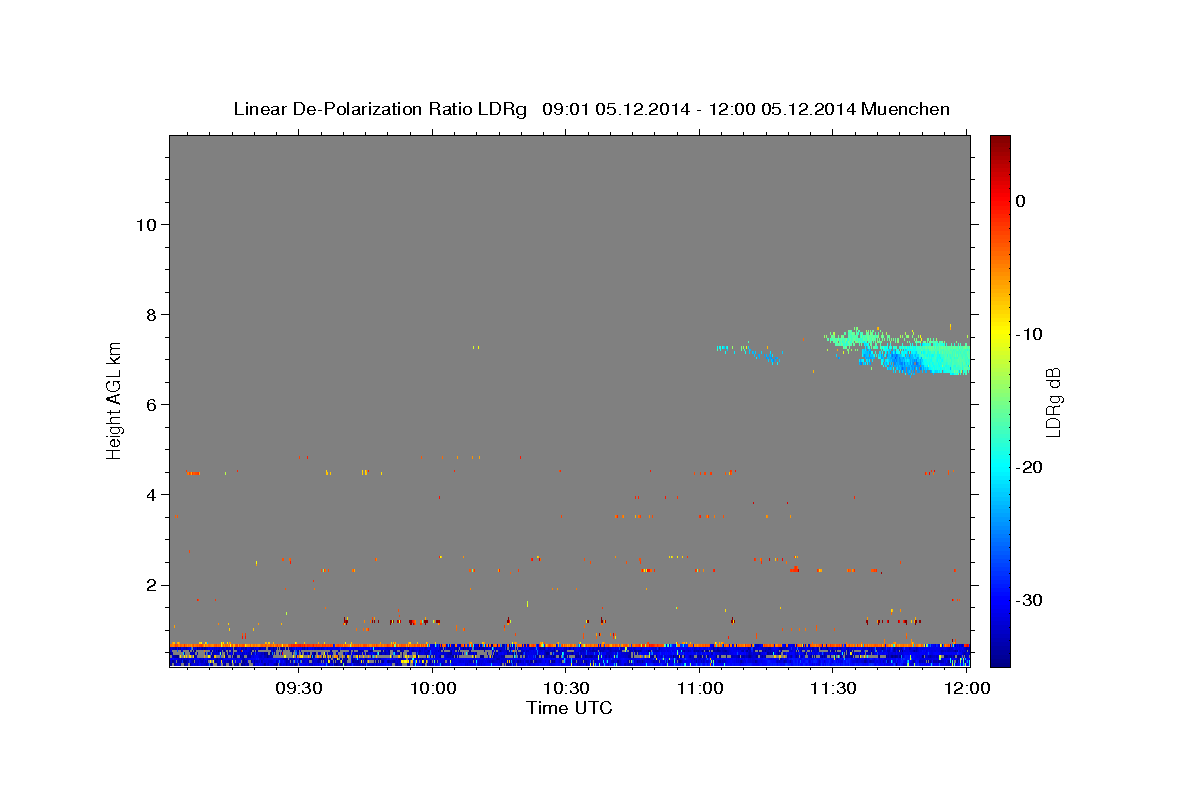Click the 'Height AGL km' axis label
The height and width of the screenshot is (800, 1200).
pyautogui.click(x=115, y=401)
